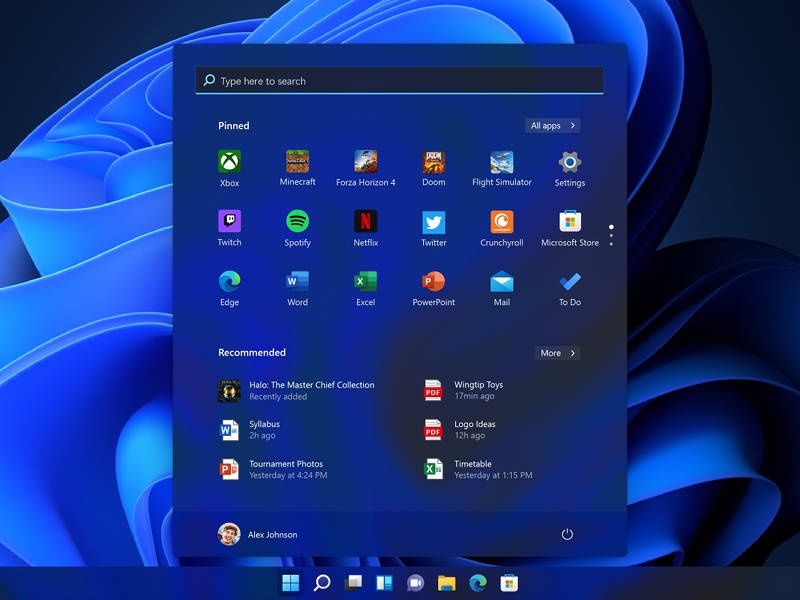Open Excel
800x600 pixels.
coord(366,288)
